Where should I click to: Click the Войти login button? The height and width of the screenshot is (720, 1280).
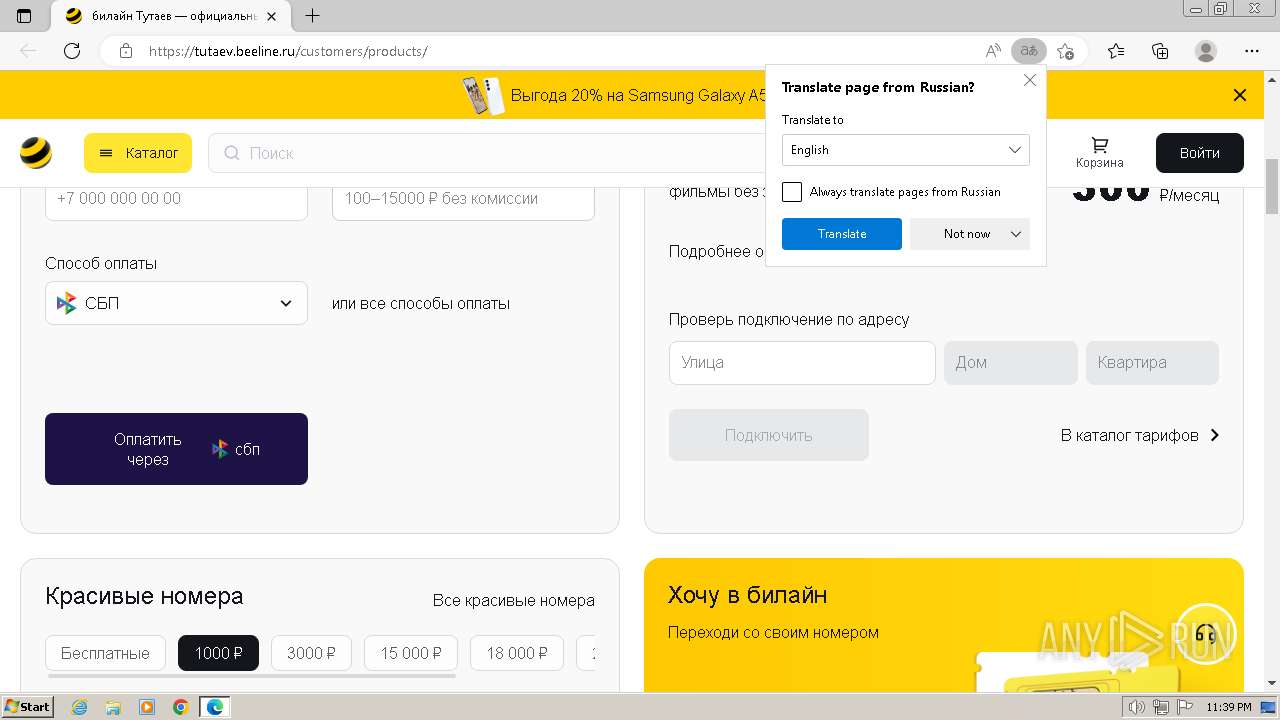(x=1199, y=153)
